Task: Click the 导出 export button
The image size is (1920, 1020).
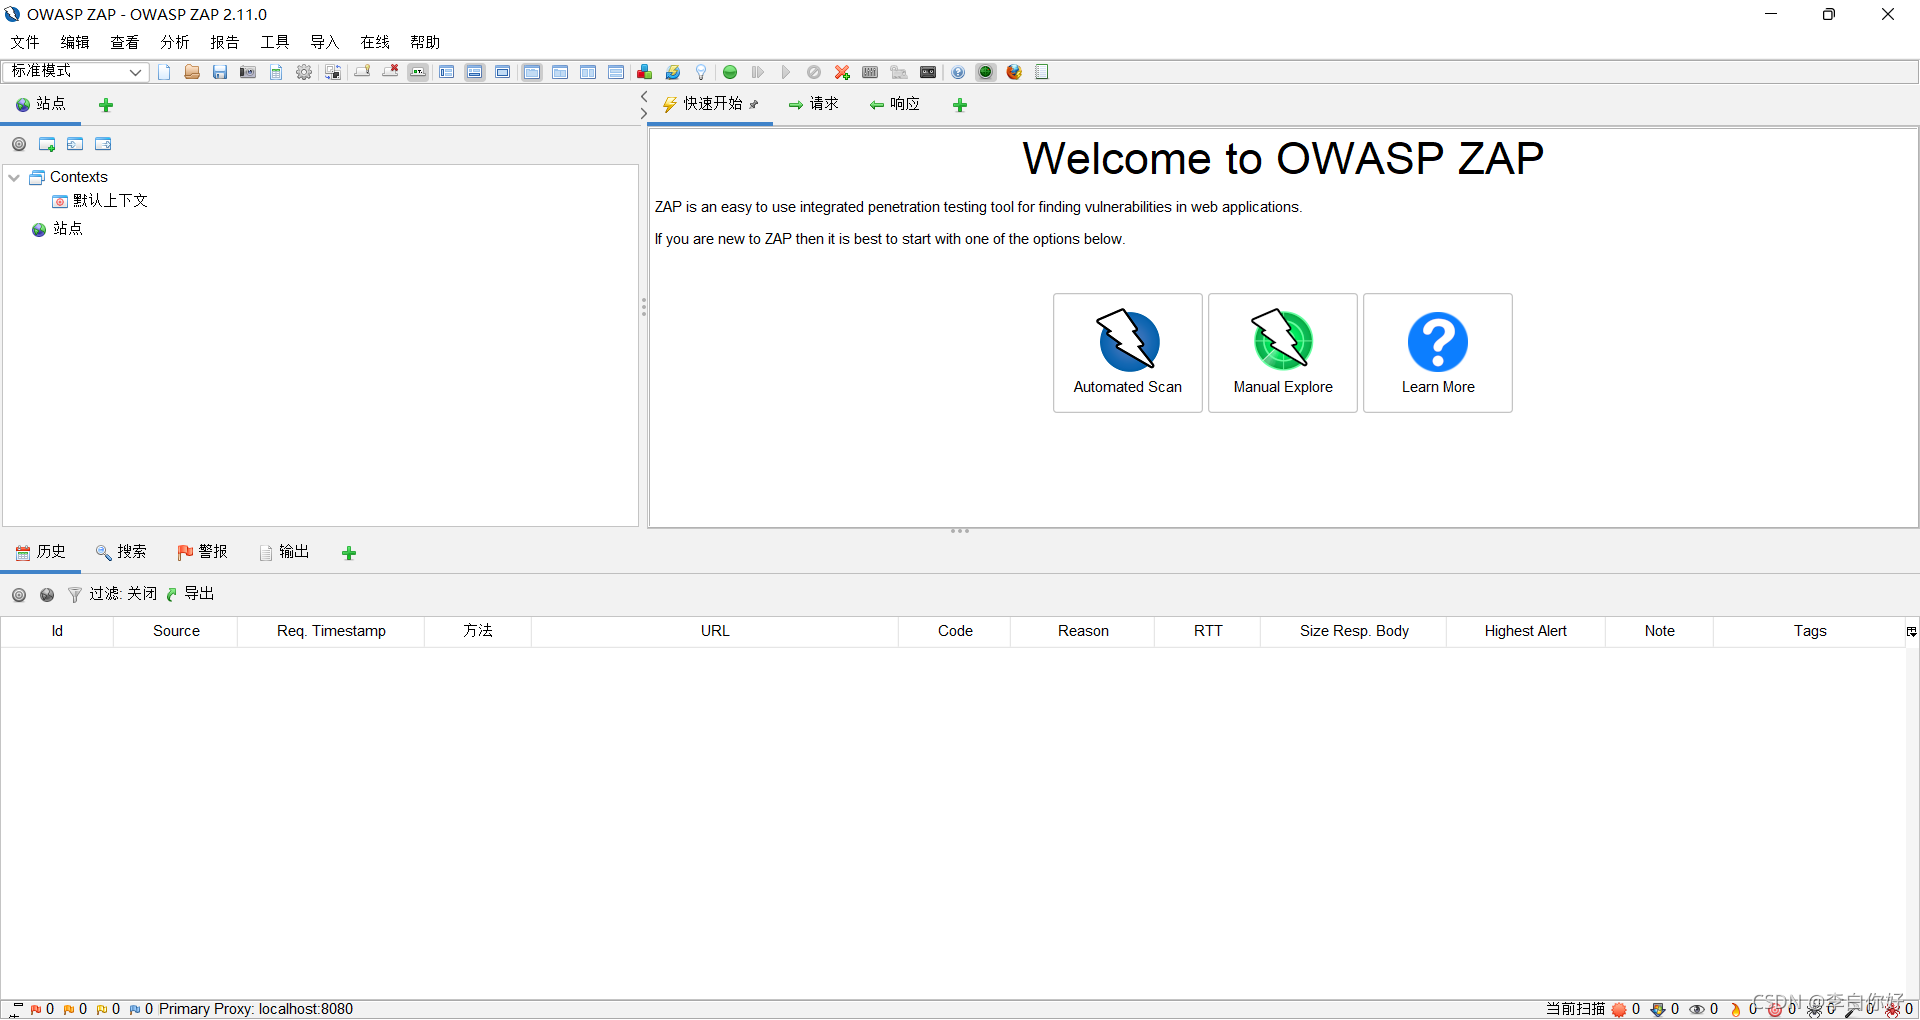Action: click(x=190, y=594)
